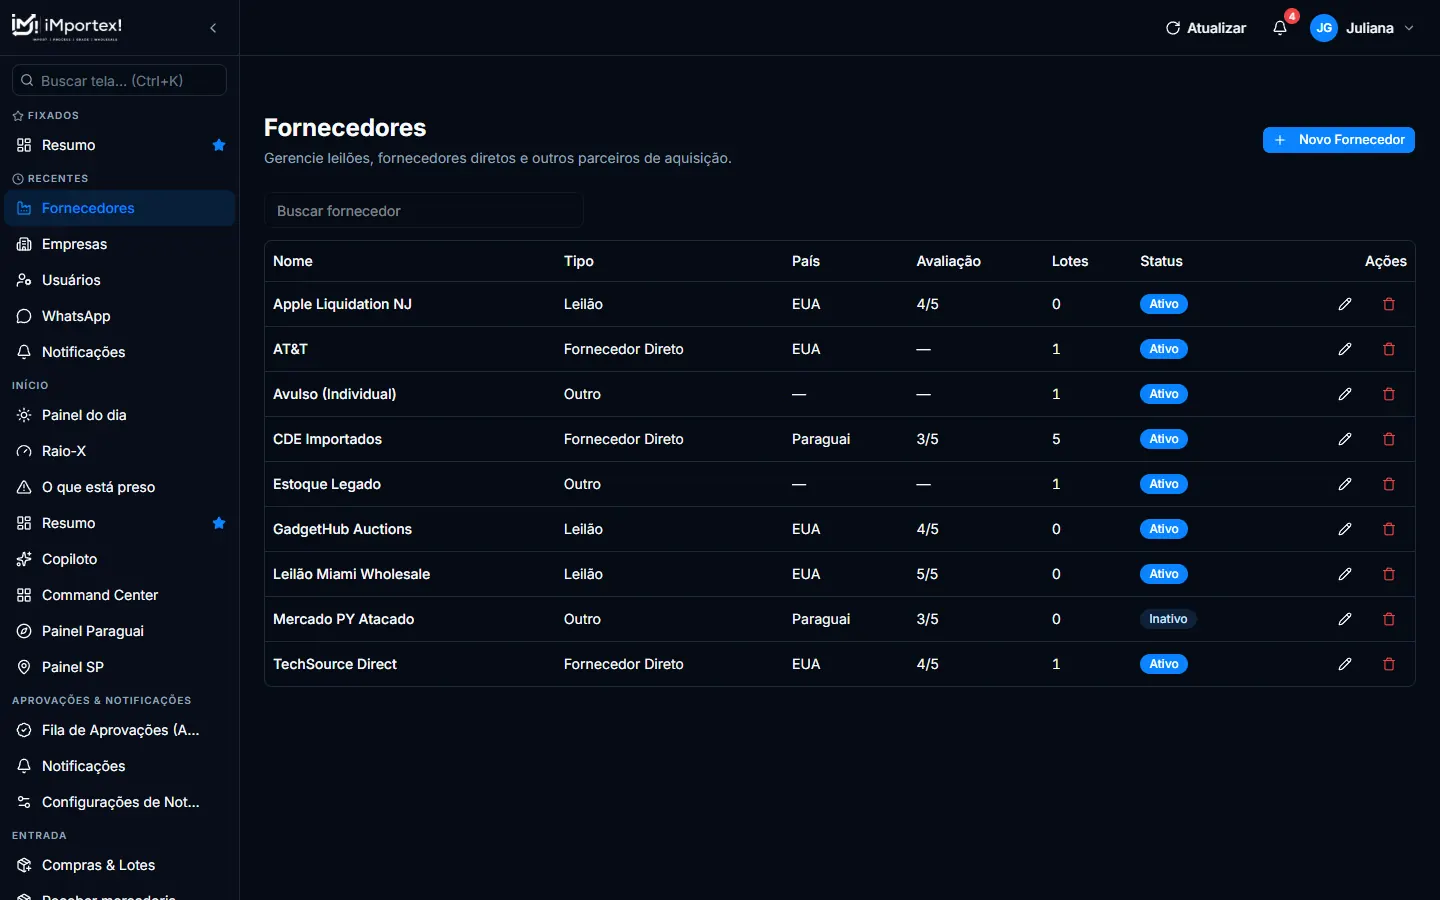The width and height of the screenshot is (1440, 900).
Task: Focus the Buscar fornecedor search field
Action: pos(424,211)
